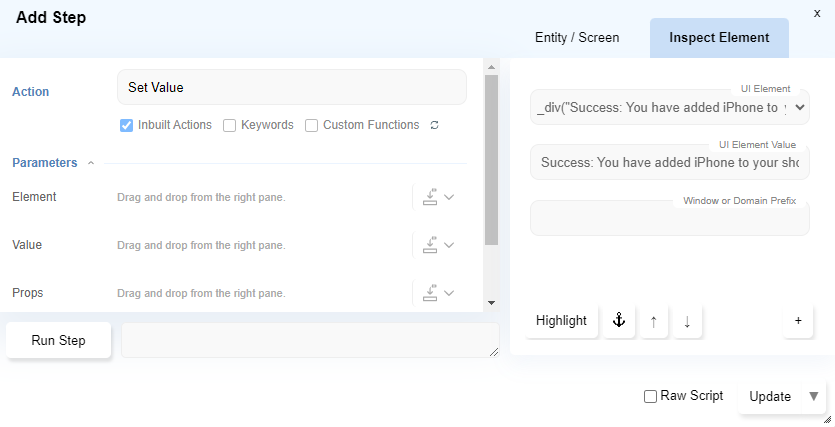
Task: Click the Highlight button
Action: (x=561, y=321)
